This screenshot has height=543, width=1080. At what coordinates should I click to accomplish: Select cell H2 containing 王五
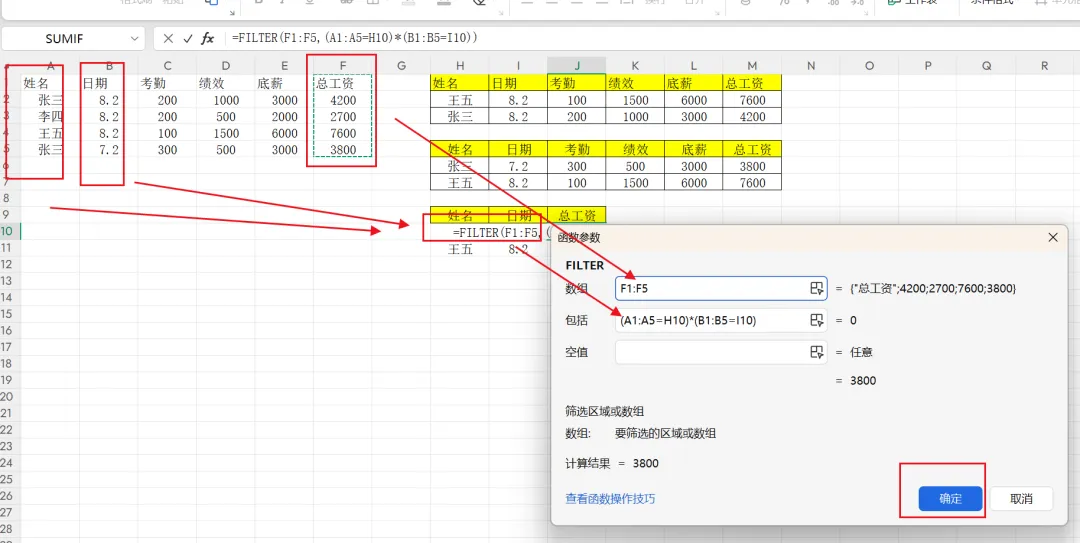[459, 100]
